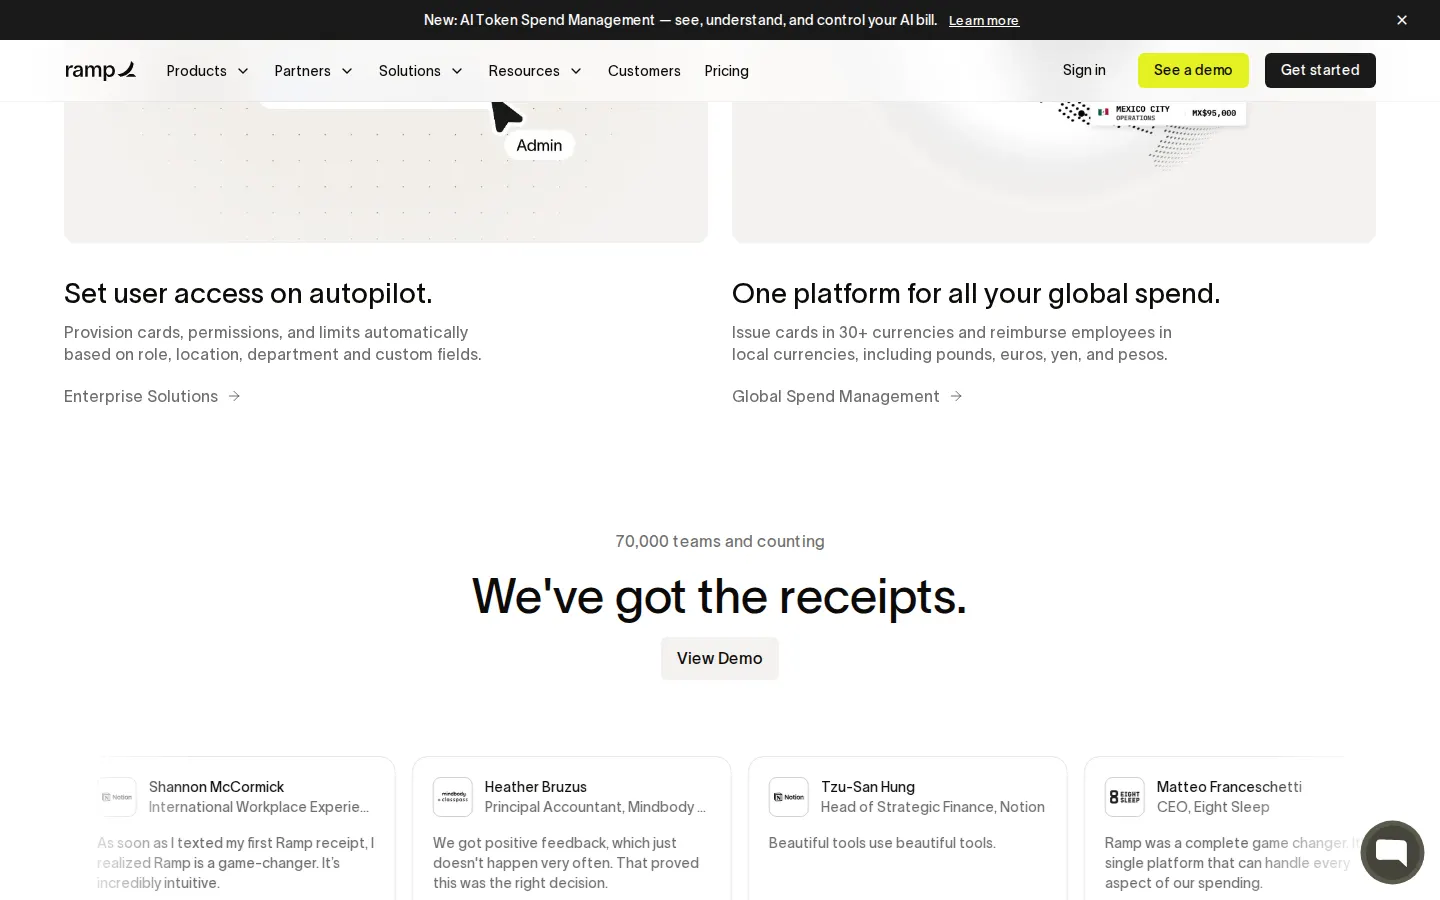
Task: Click the Notion logo beside Shannon McCormick
Action: (117, 797)
